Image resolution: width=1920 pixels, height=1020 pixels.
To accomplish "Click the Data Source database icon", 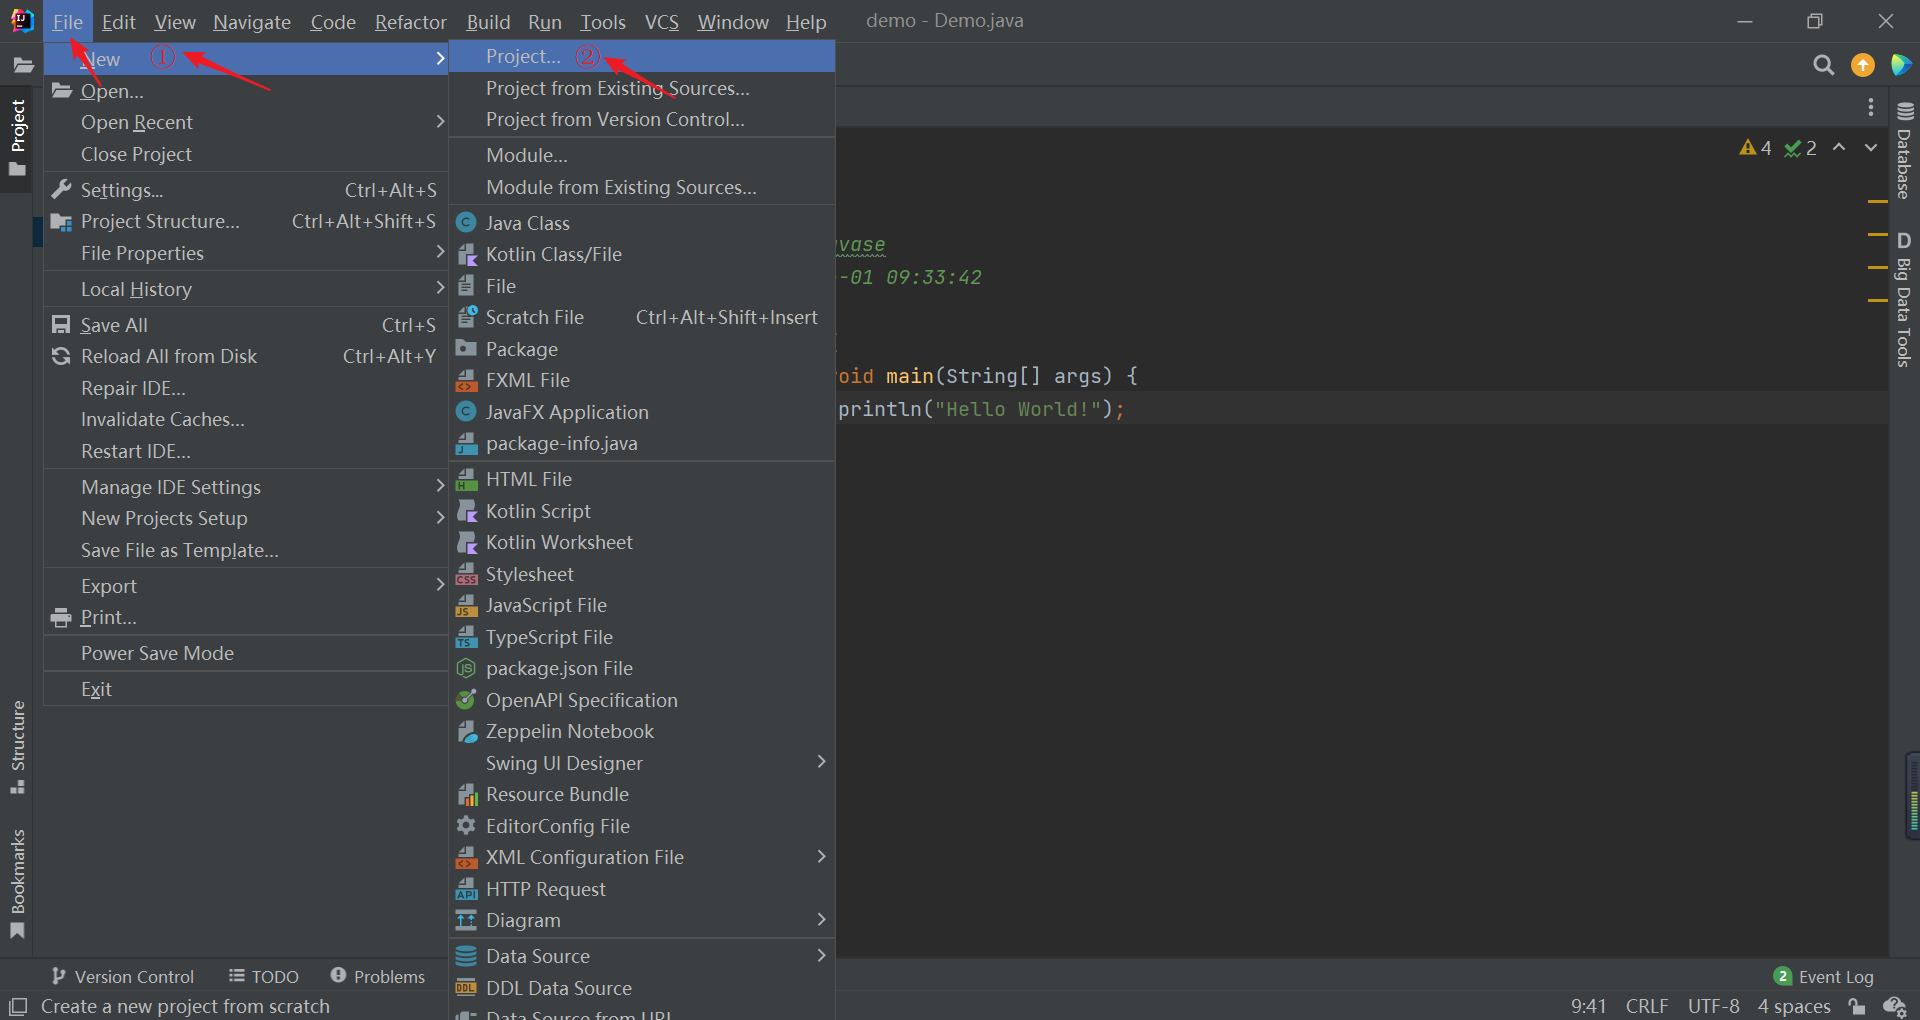I will pyautogui.click(x=466, y=956).
